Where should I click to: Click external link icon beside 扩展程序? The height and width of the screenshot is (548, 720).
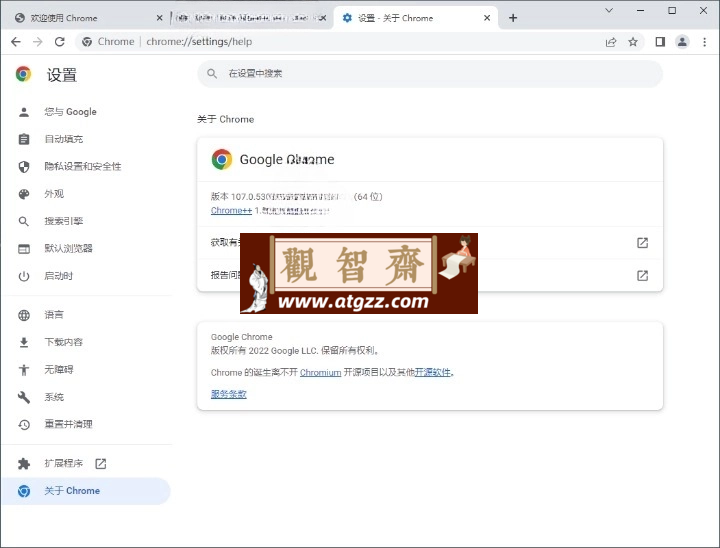coord(101,463)
